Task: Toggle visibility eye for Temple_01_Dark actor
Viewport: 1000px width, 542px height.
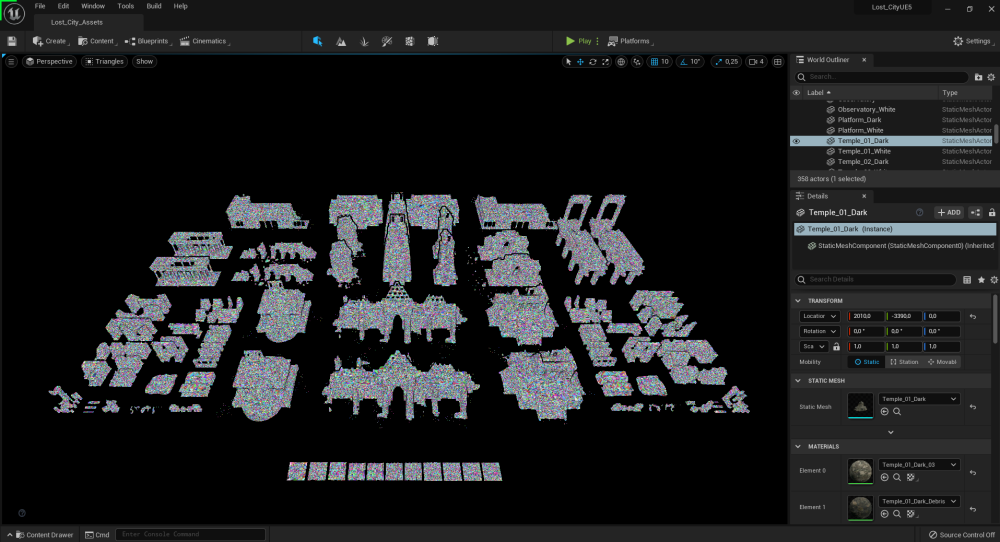Action: point(796,141)
